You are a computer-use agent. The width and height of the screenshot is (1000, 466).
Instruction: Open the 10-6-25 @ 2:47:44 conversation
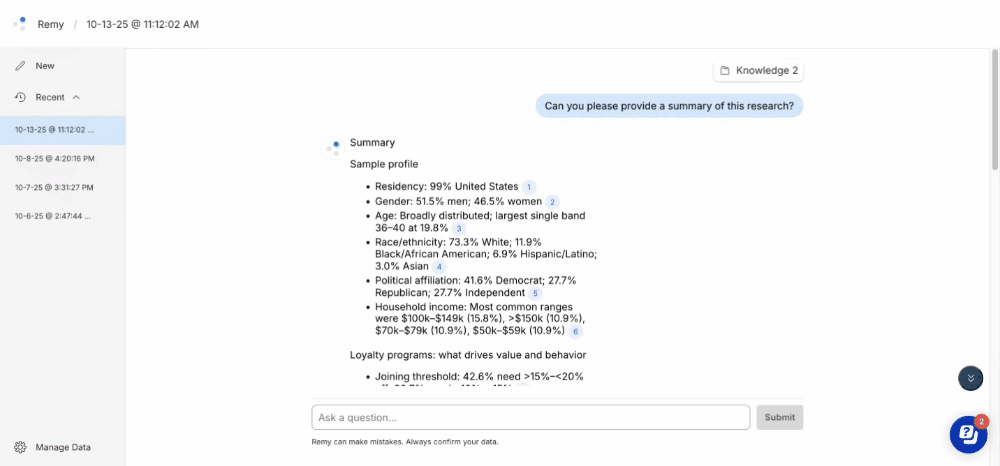55,216
